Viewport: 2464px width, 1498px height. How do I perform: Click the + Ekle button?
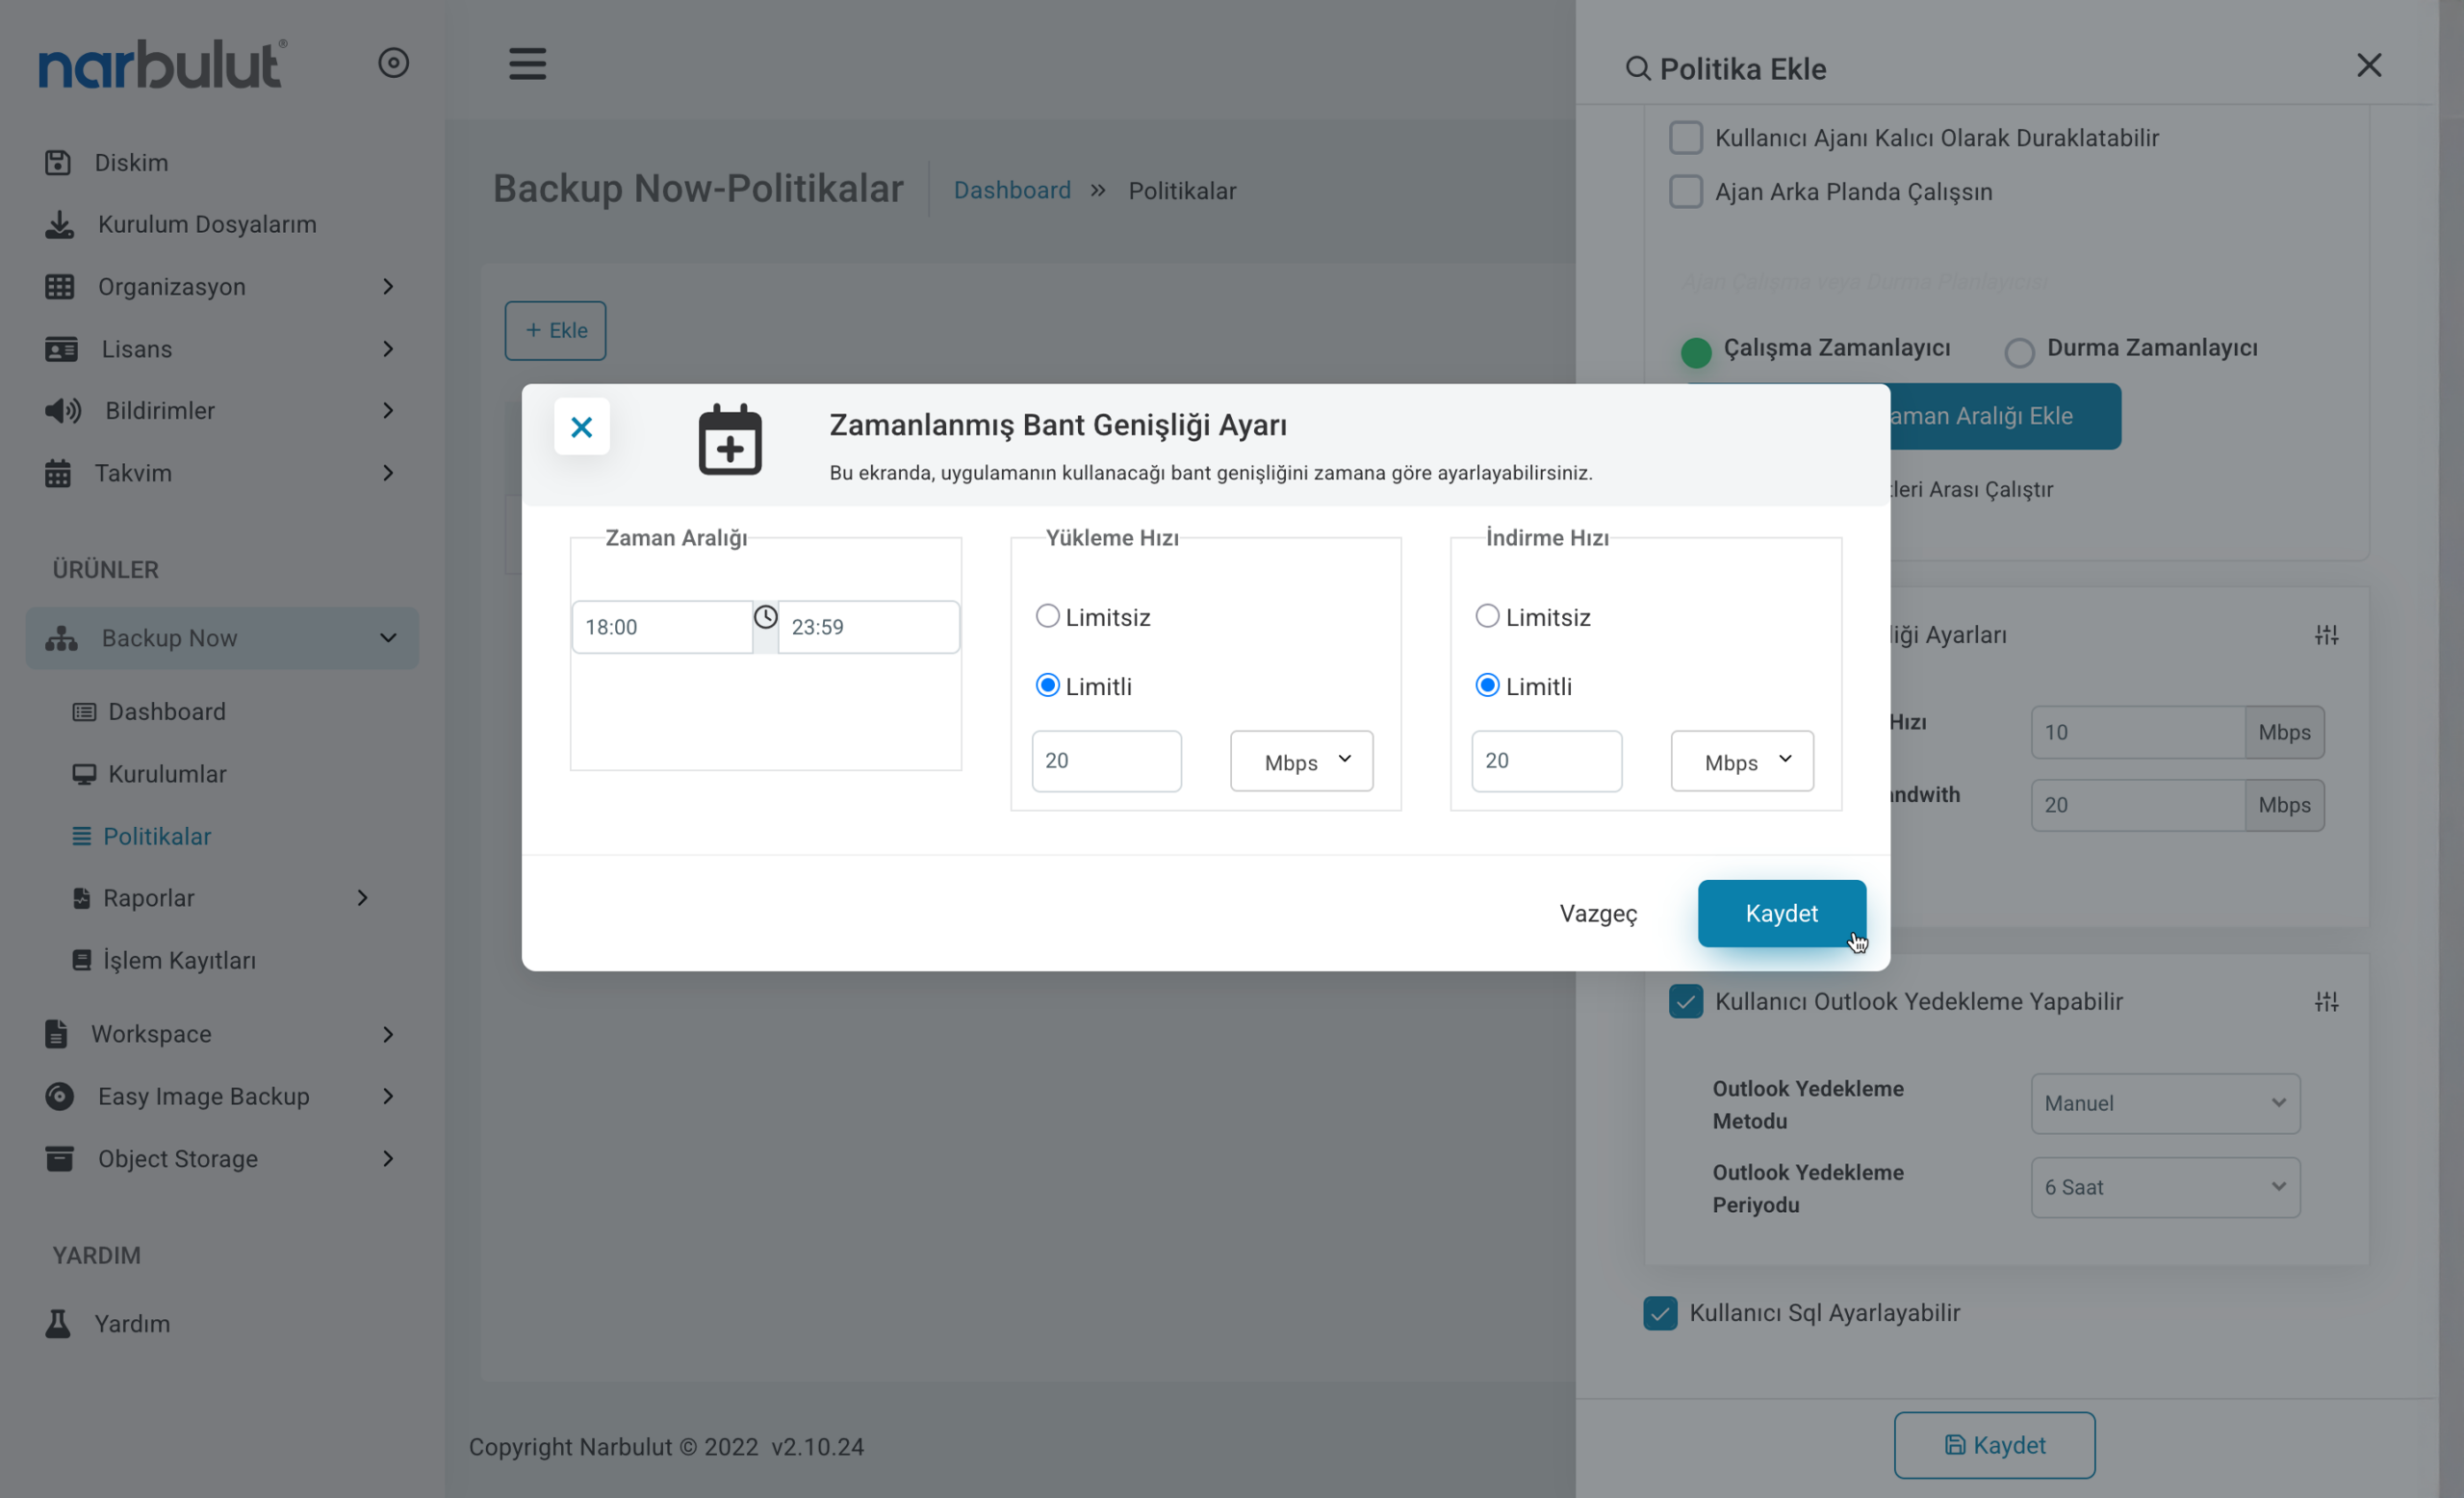tap(555, 330)
